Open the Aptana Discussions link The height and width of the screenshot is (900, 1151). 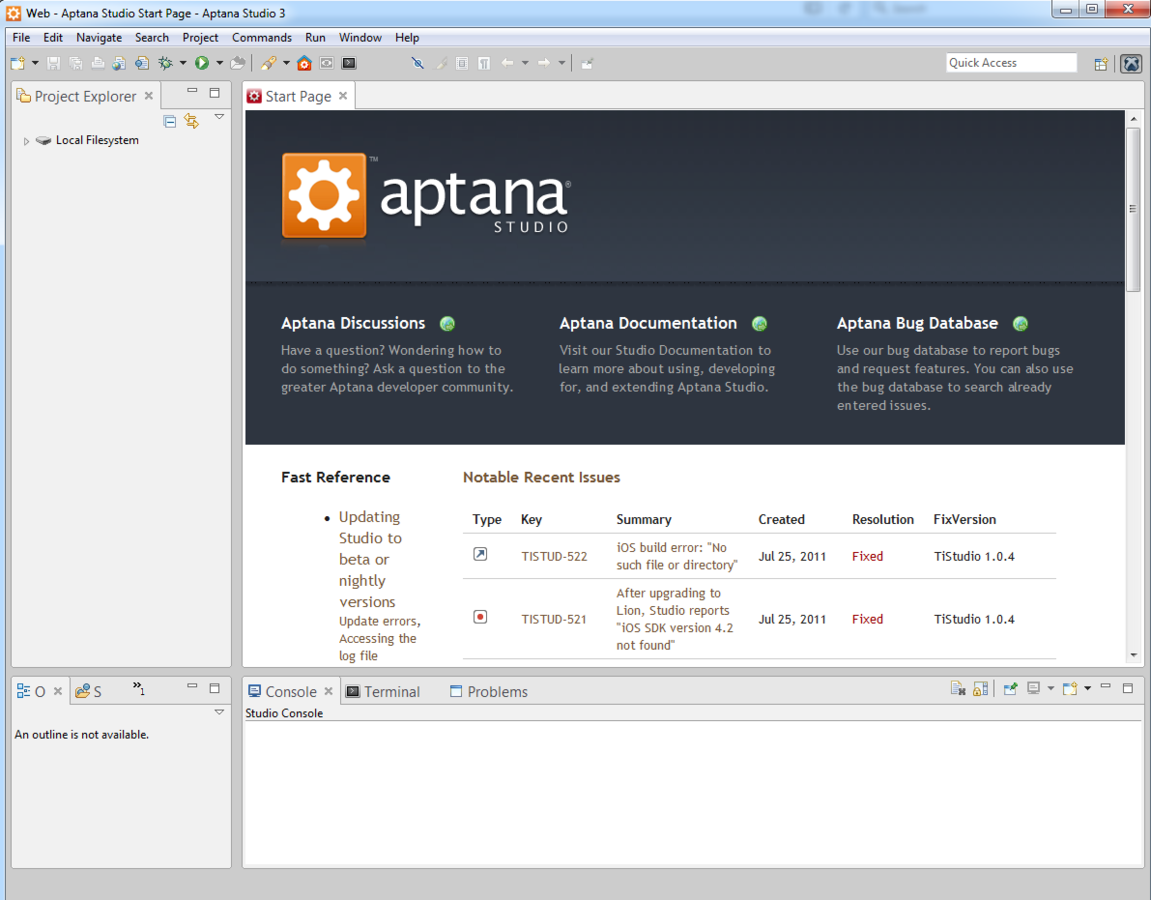[353, 323]
